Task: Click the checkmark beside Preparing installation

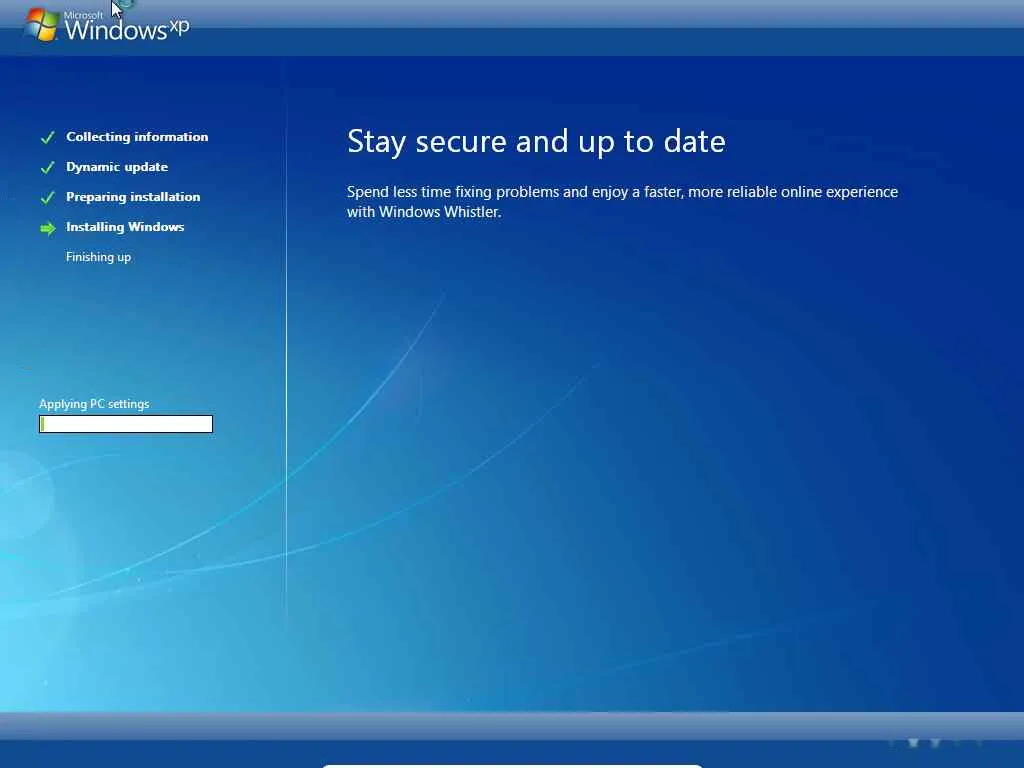Action: point(48,197)
